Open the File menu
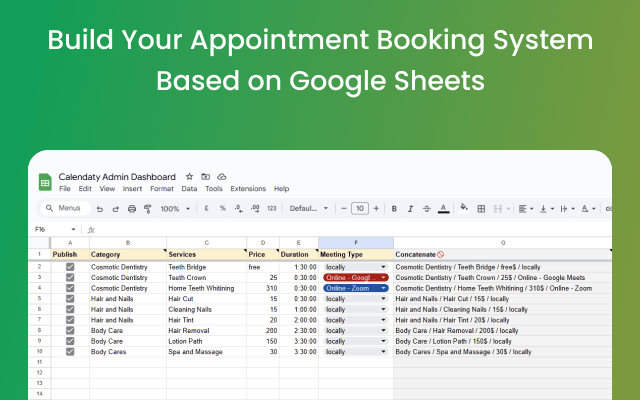 coord(64,189)
